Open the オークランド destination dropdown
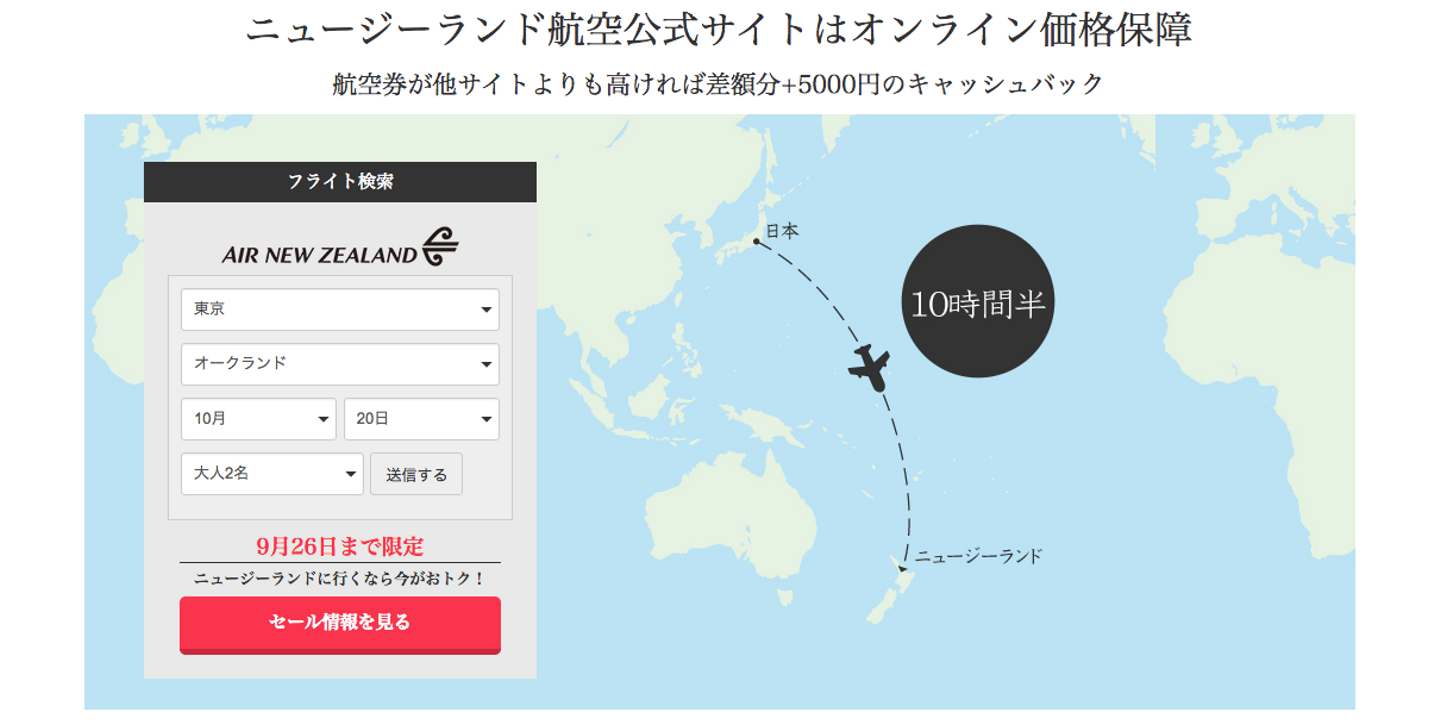The height and width of the screenshot is (724, 1440). coord(340,364)
